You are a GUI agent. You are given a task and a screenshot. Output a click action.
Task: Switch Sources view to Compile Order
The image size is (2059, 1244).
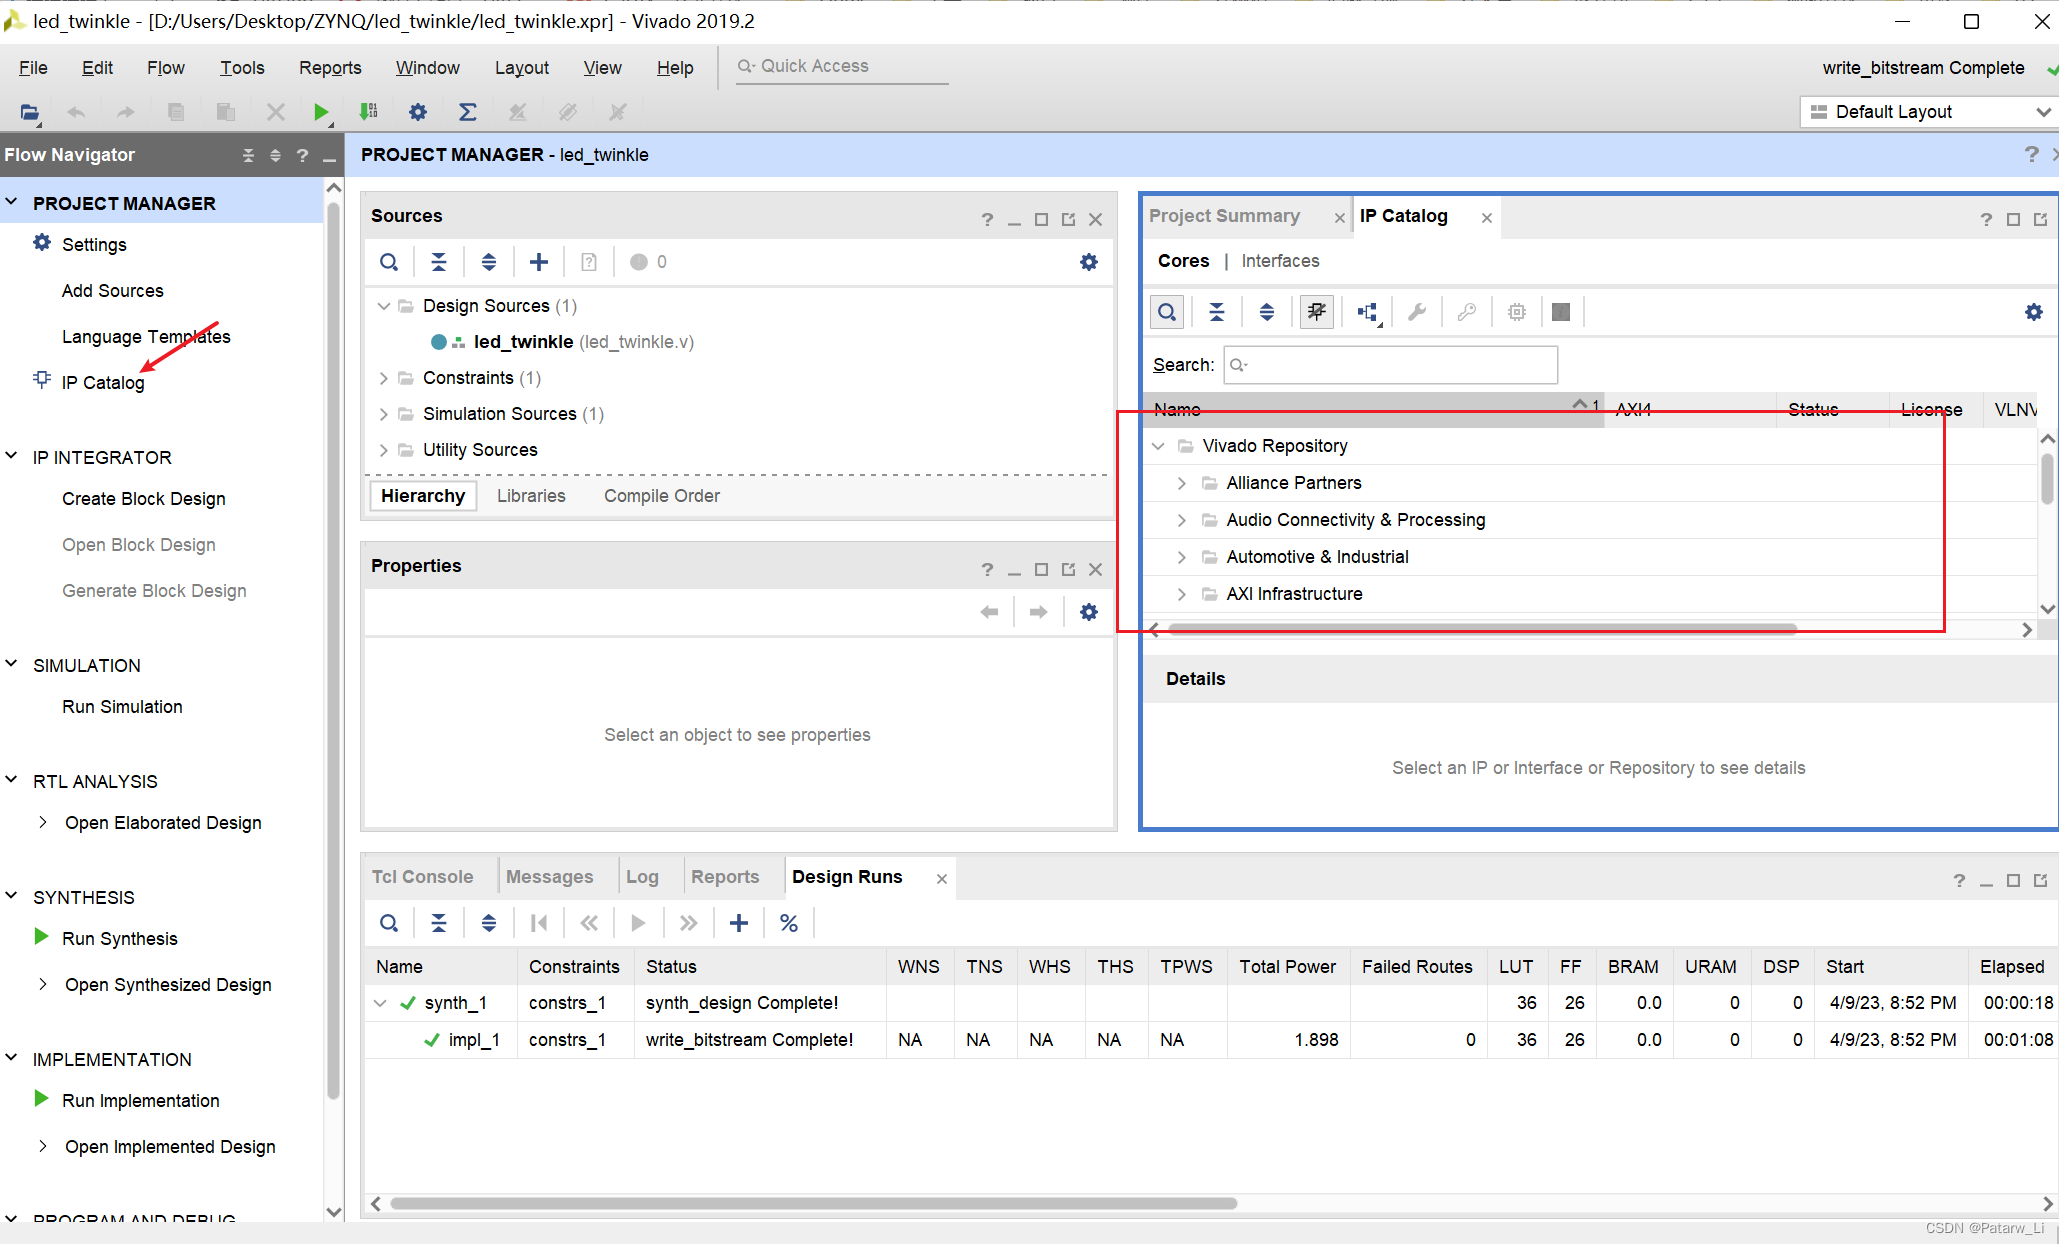tap(661, 496)
